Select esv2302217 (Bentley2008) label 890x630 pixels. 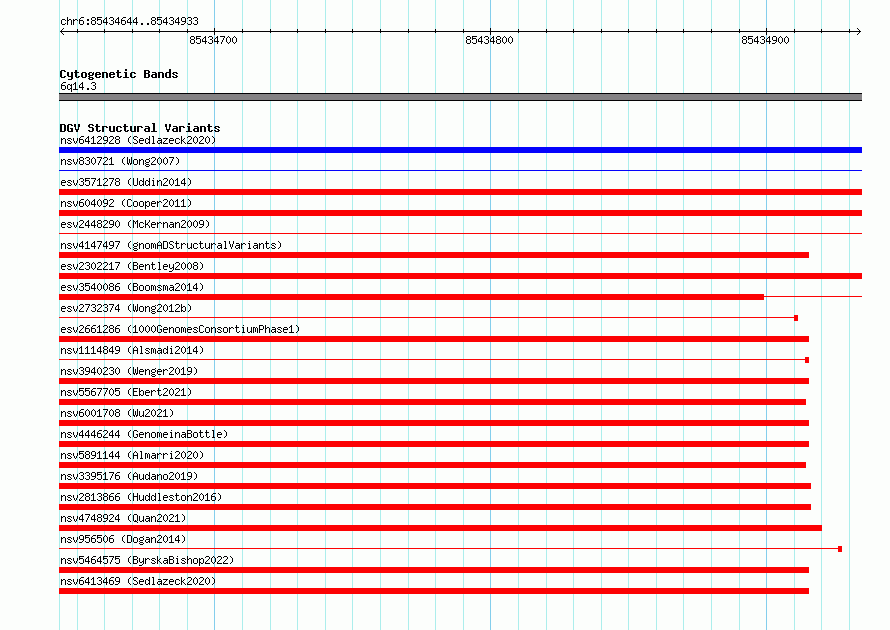[132, 266]
